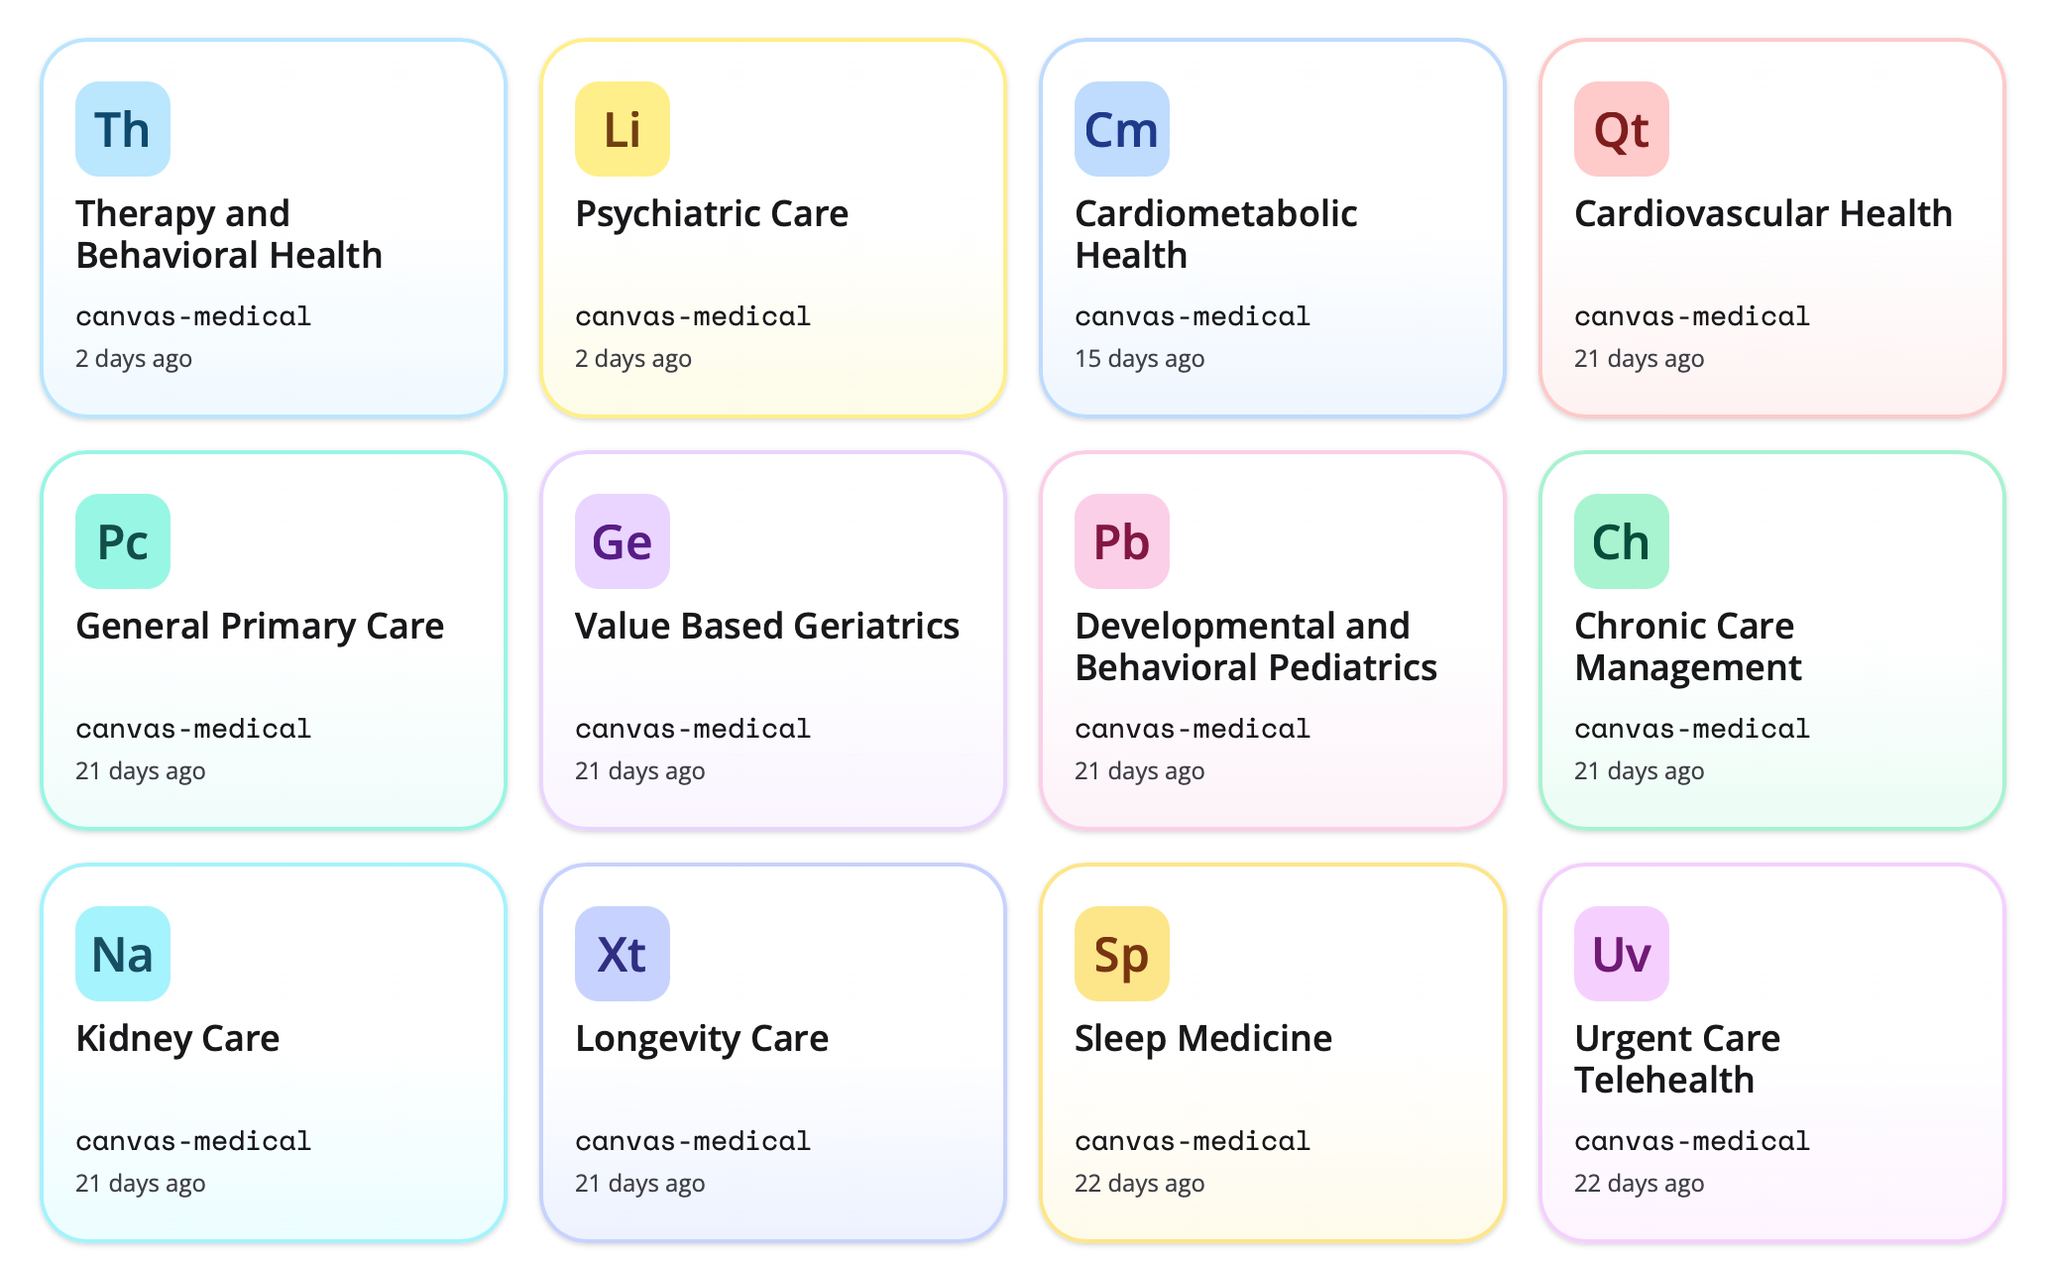Click the blue Th icon badge
The width and height of the screenshot is (2048, 1285).
pos(123,129)
